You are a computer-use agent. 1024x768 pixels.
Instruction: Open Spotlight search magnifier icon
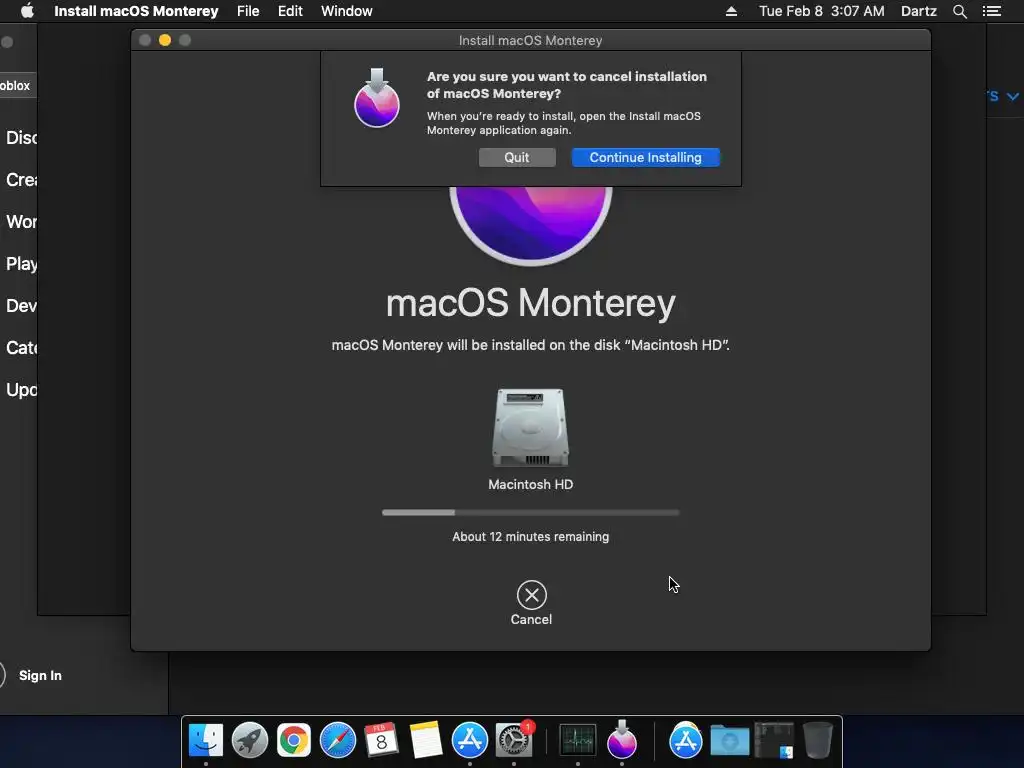click(x=959, y=11)
